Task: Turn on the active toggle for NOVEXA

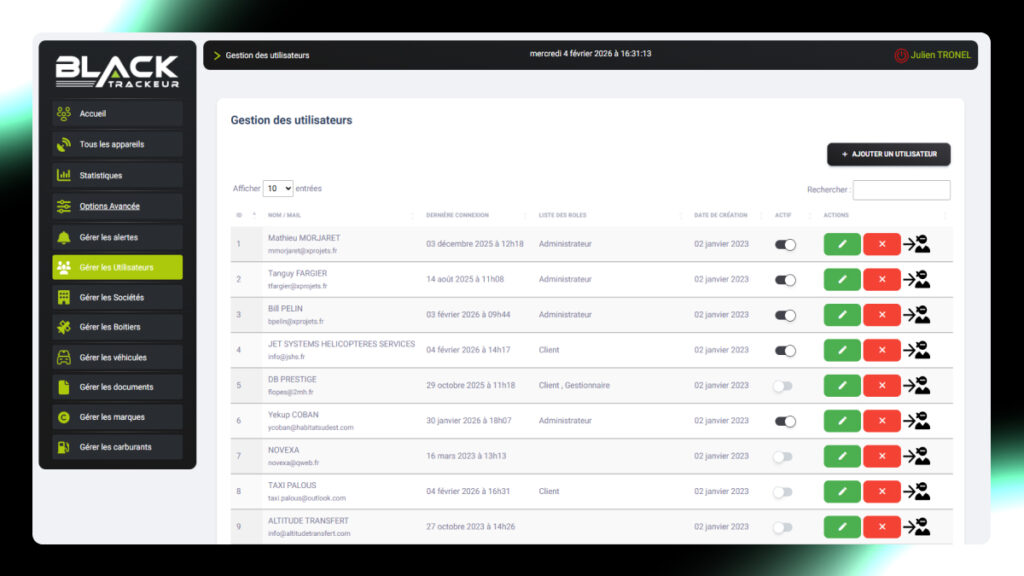Action: [783, 456]
